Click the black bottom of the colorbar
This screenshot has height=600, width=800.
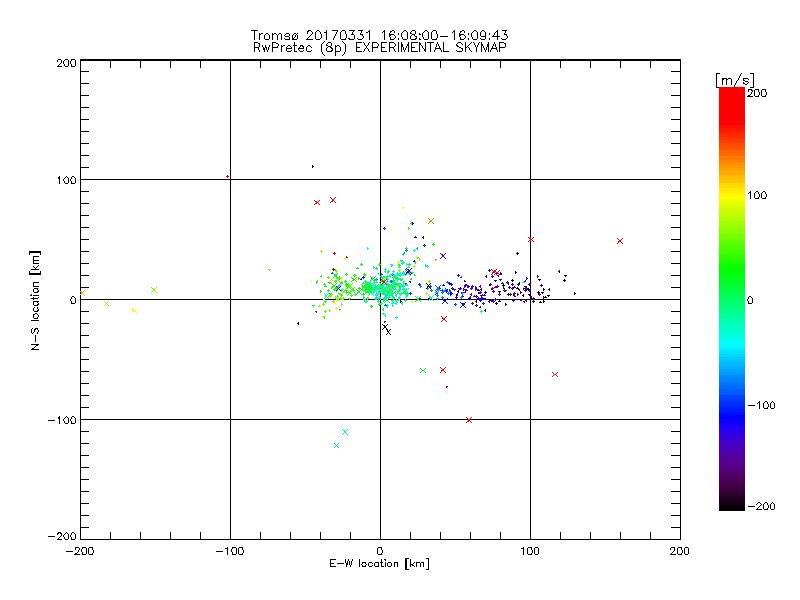[731, 502]
